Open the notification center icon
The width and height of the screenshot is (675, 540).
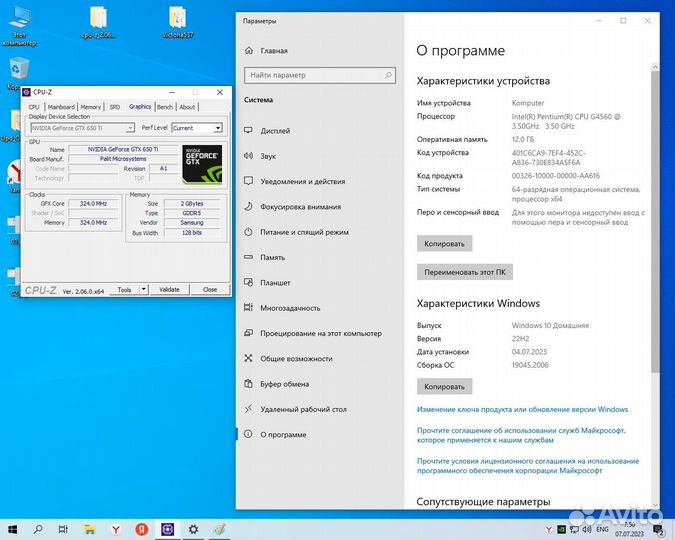658,530
